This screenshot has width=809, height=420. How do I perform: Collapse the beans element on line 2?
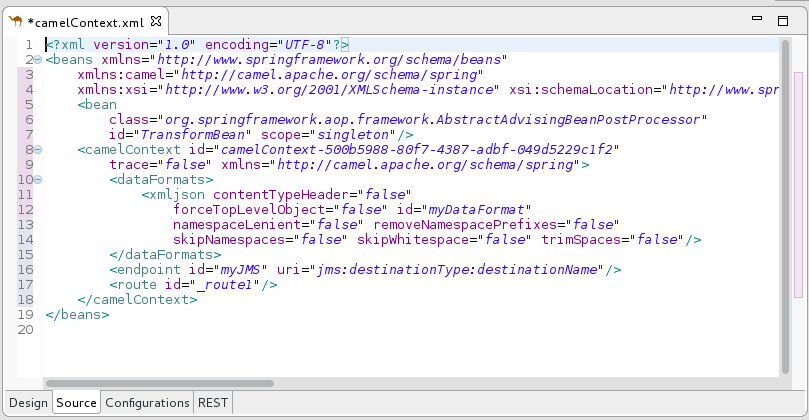pyautogui.click(x=37, y=60)
